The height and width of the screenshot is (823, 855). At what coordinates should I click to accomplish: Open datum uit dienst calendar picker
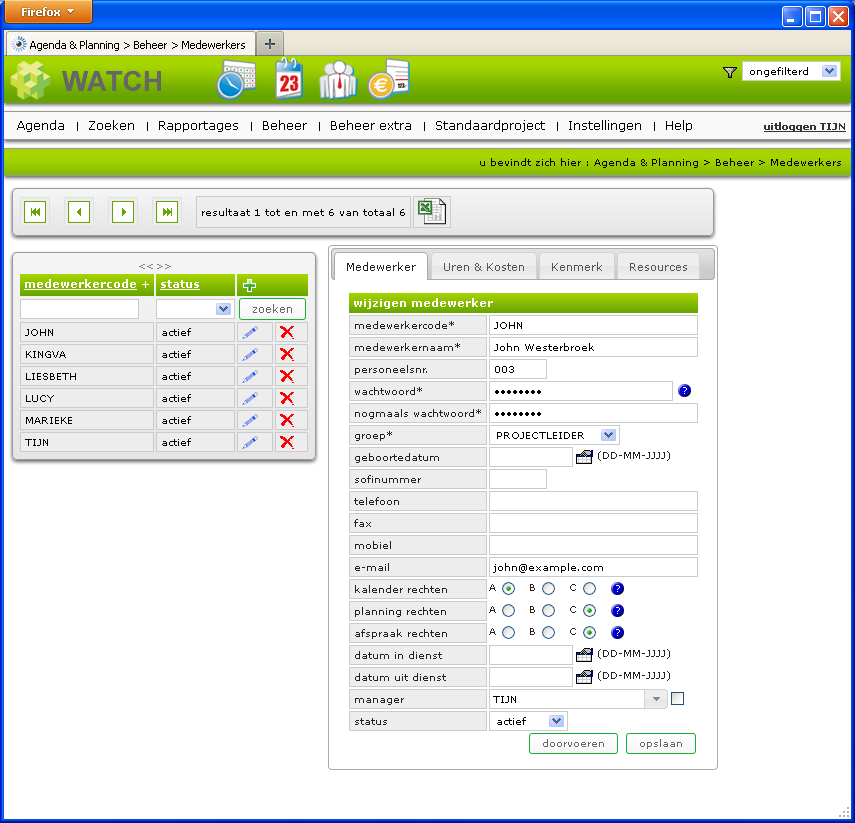tap(584, 677)
